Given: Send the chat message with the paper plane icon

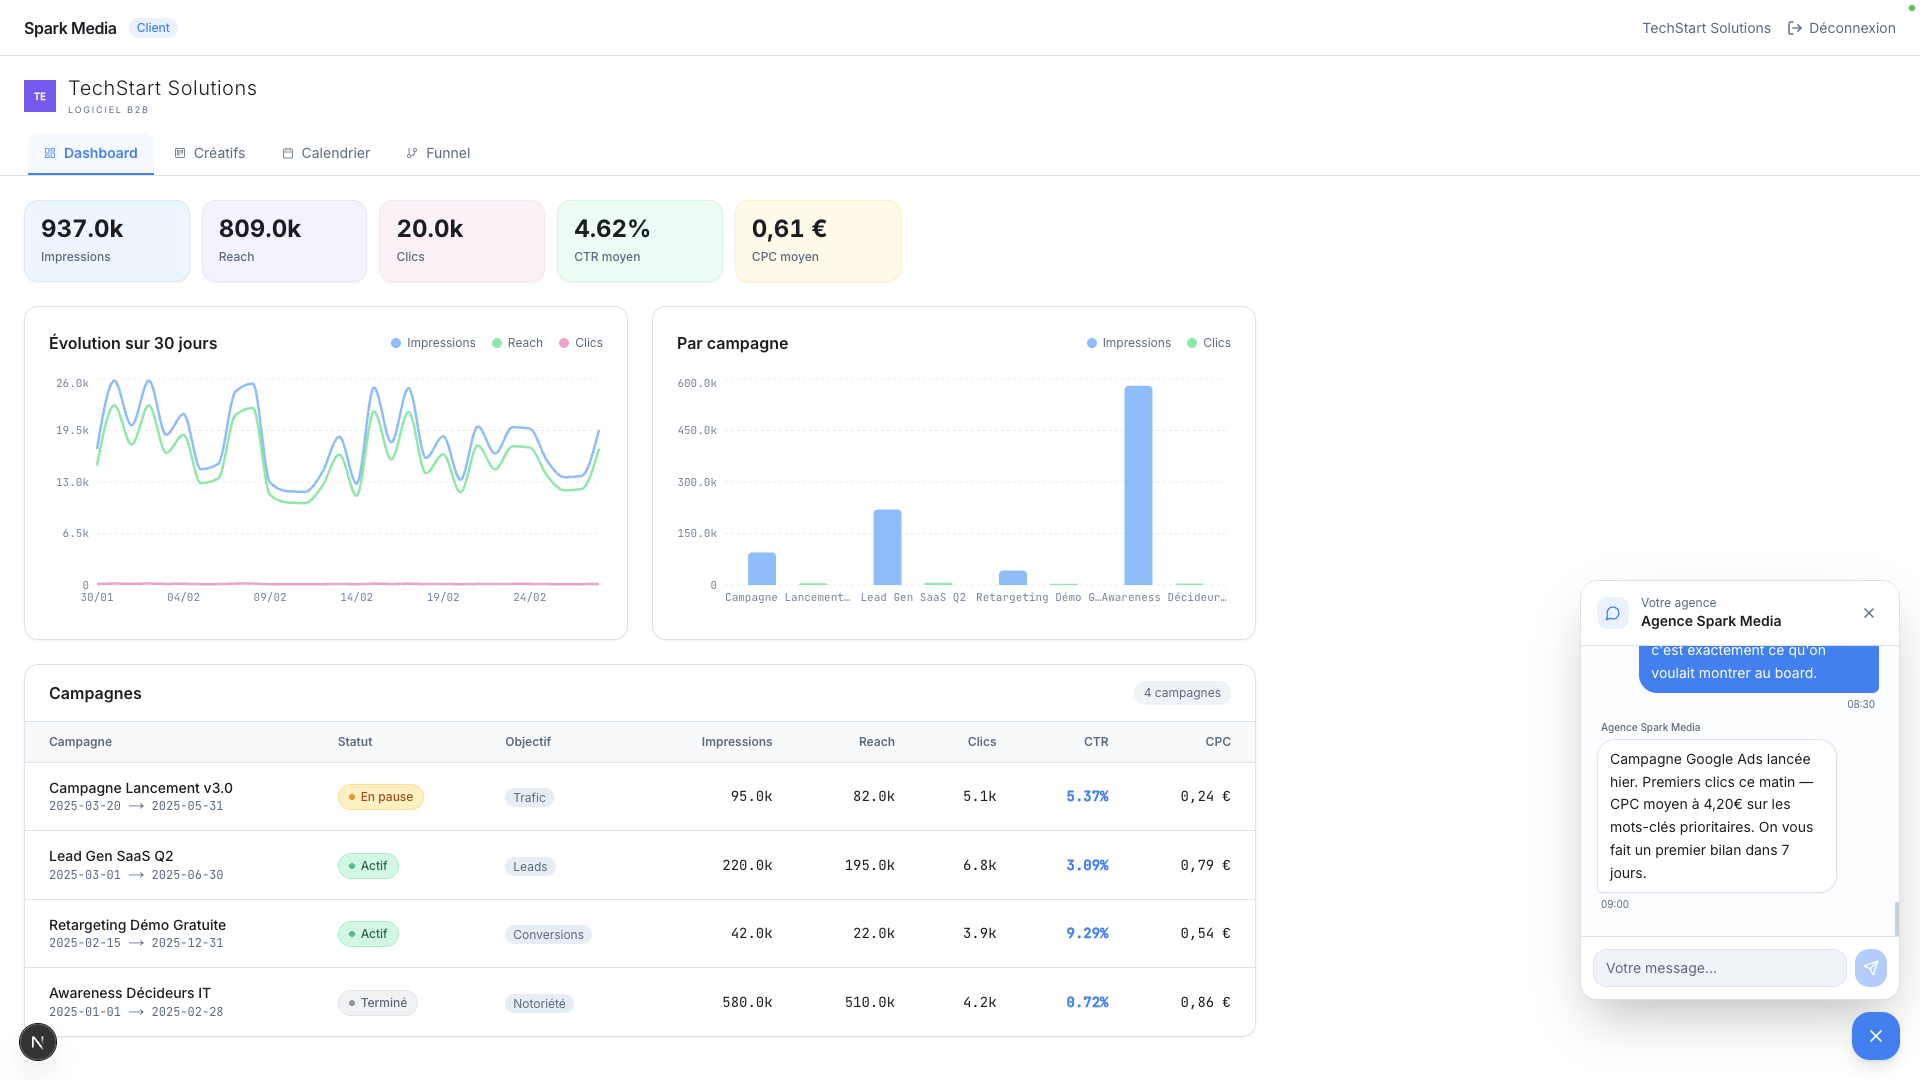Looking at the screenshot, I should point(1871,967).
